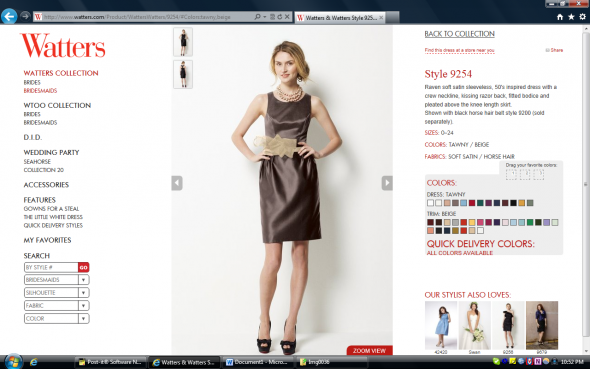Expand address bar search dropdown arrow
The image size is (590, 369).
265,17
